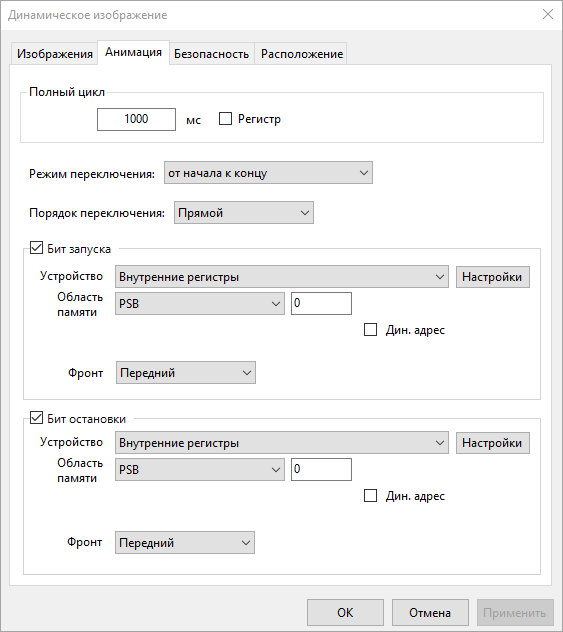Viewport: 563px width, 632px height.
Task: Uncheck the Бит остановки checkbox
Action: [36, 418]
